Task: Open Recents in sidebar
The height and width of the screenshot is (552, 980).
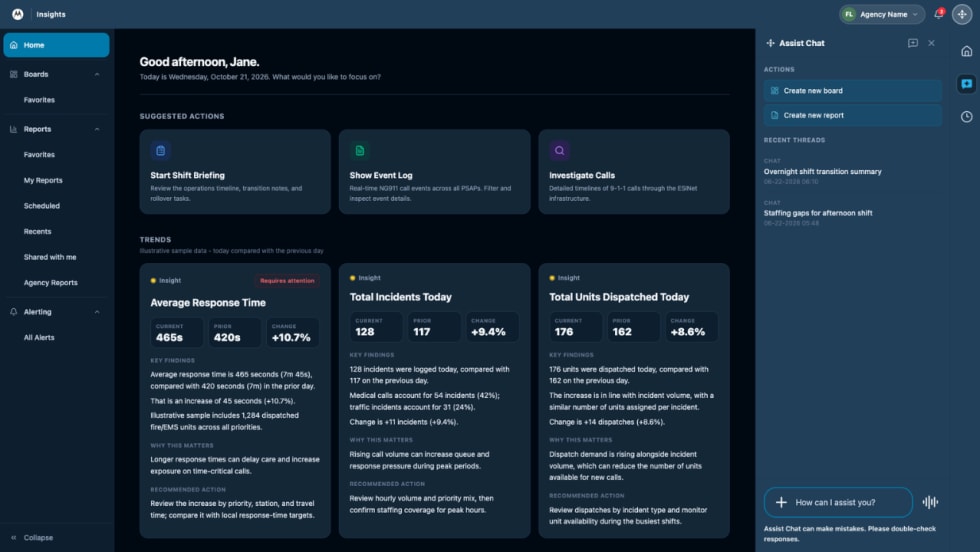Action: point(38,231)
